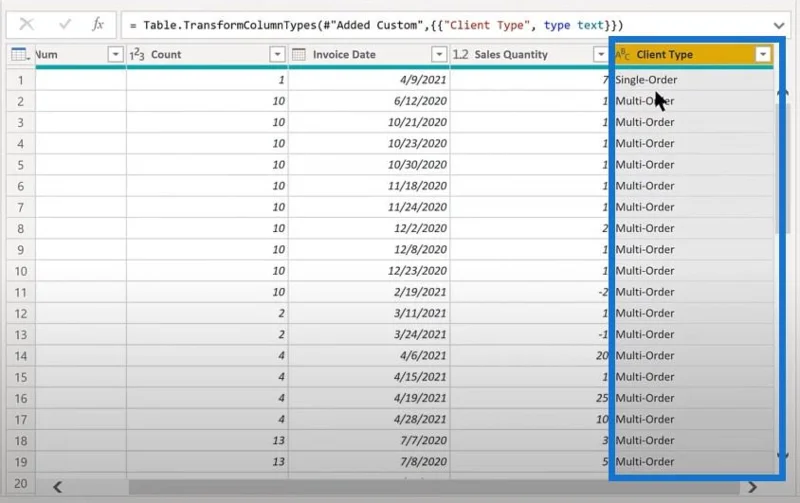Click the 4/28/2021 invoice date cell

point(369,419)
